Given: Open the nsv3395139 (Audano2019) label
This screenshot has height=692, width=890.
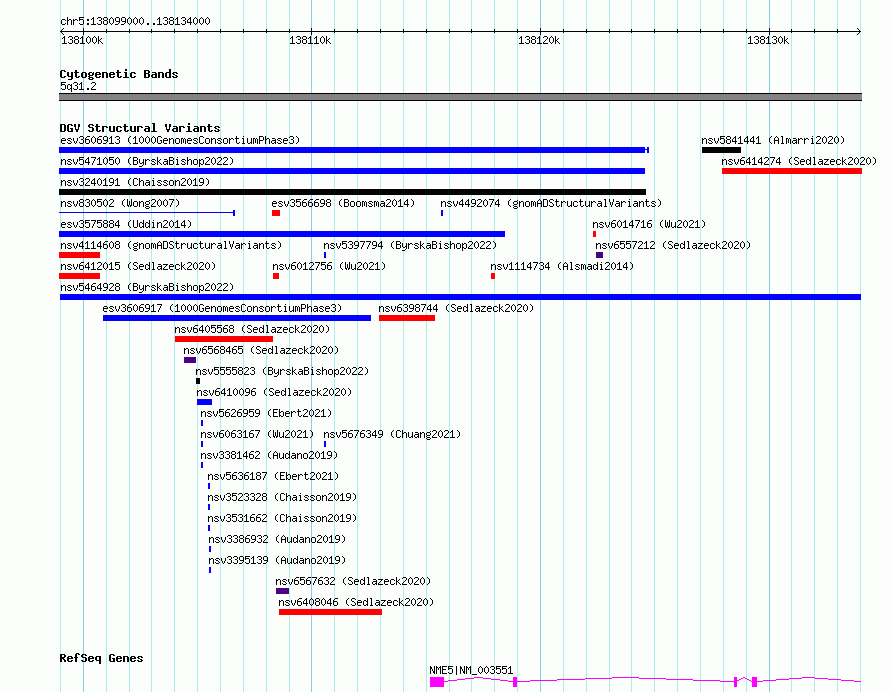Looking at the screenshot, I should 277,560.
